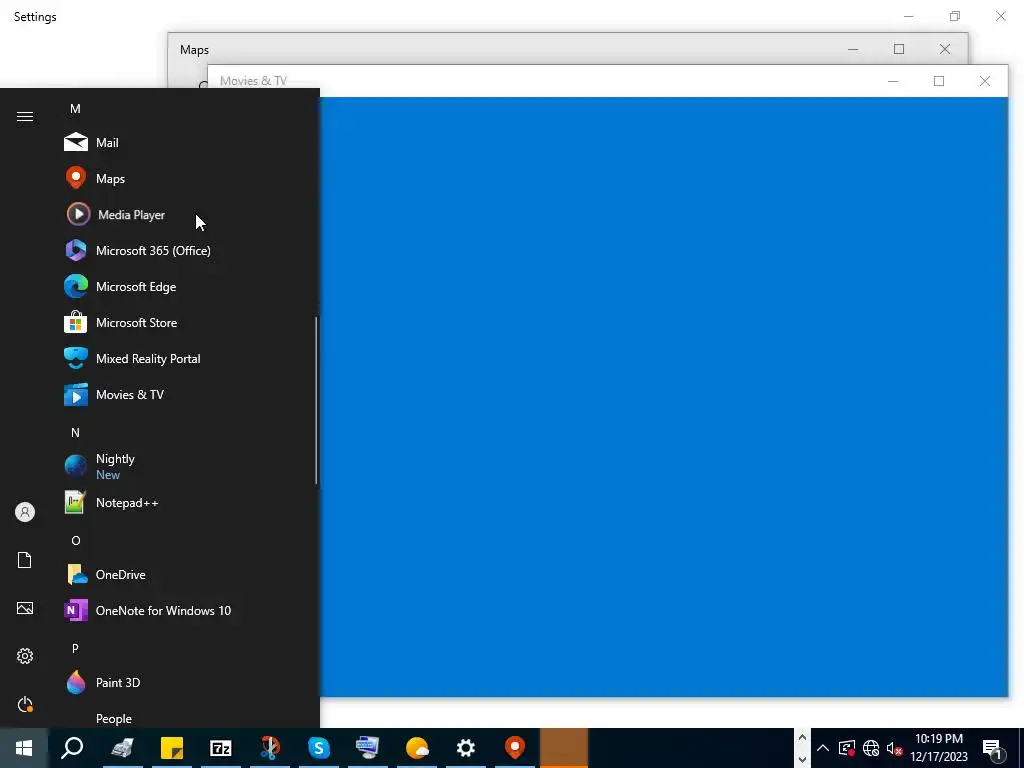The image size is (1024, 768).
Task: Open the printer/scanner app on taskbar
Action: (122, 748)
